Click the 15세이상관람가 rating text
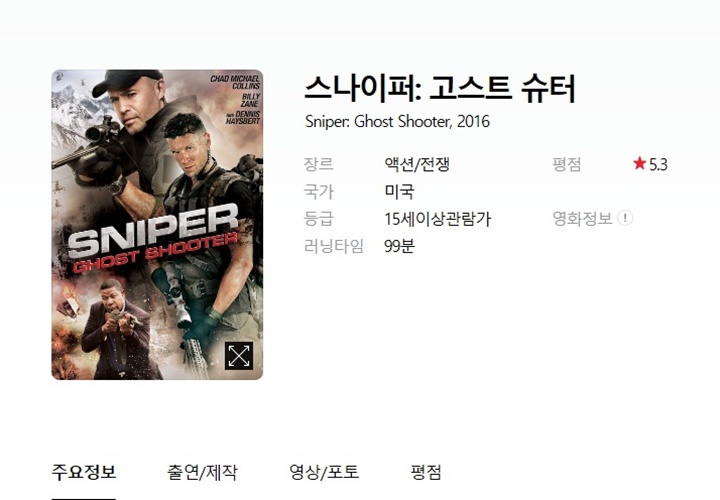The width and height of the screenshot is (720, 500). coord(438,219)
